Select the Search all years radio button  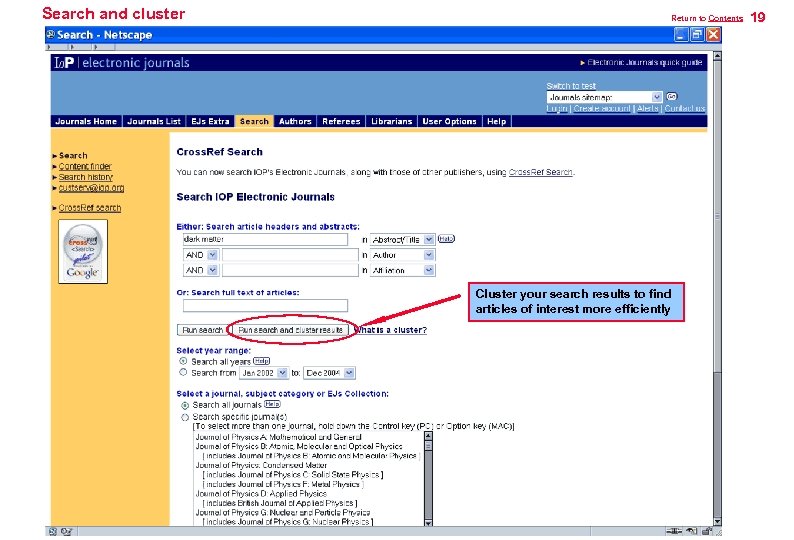point(183,361)
